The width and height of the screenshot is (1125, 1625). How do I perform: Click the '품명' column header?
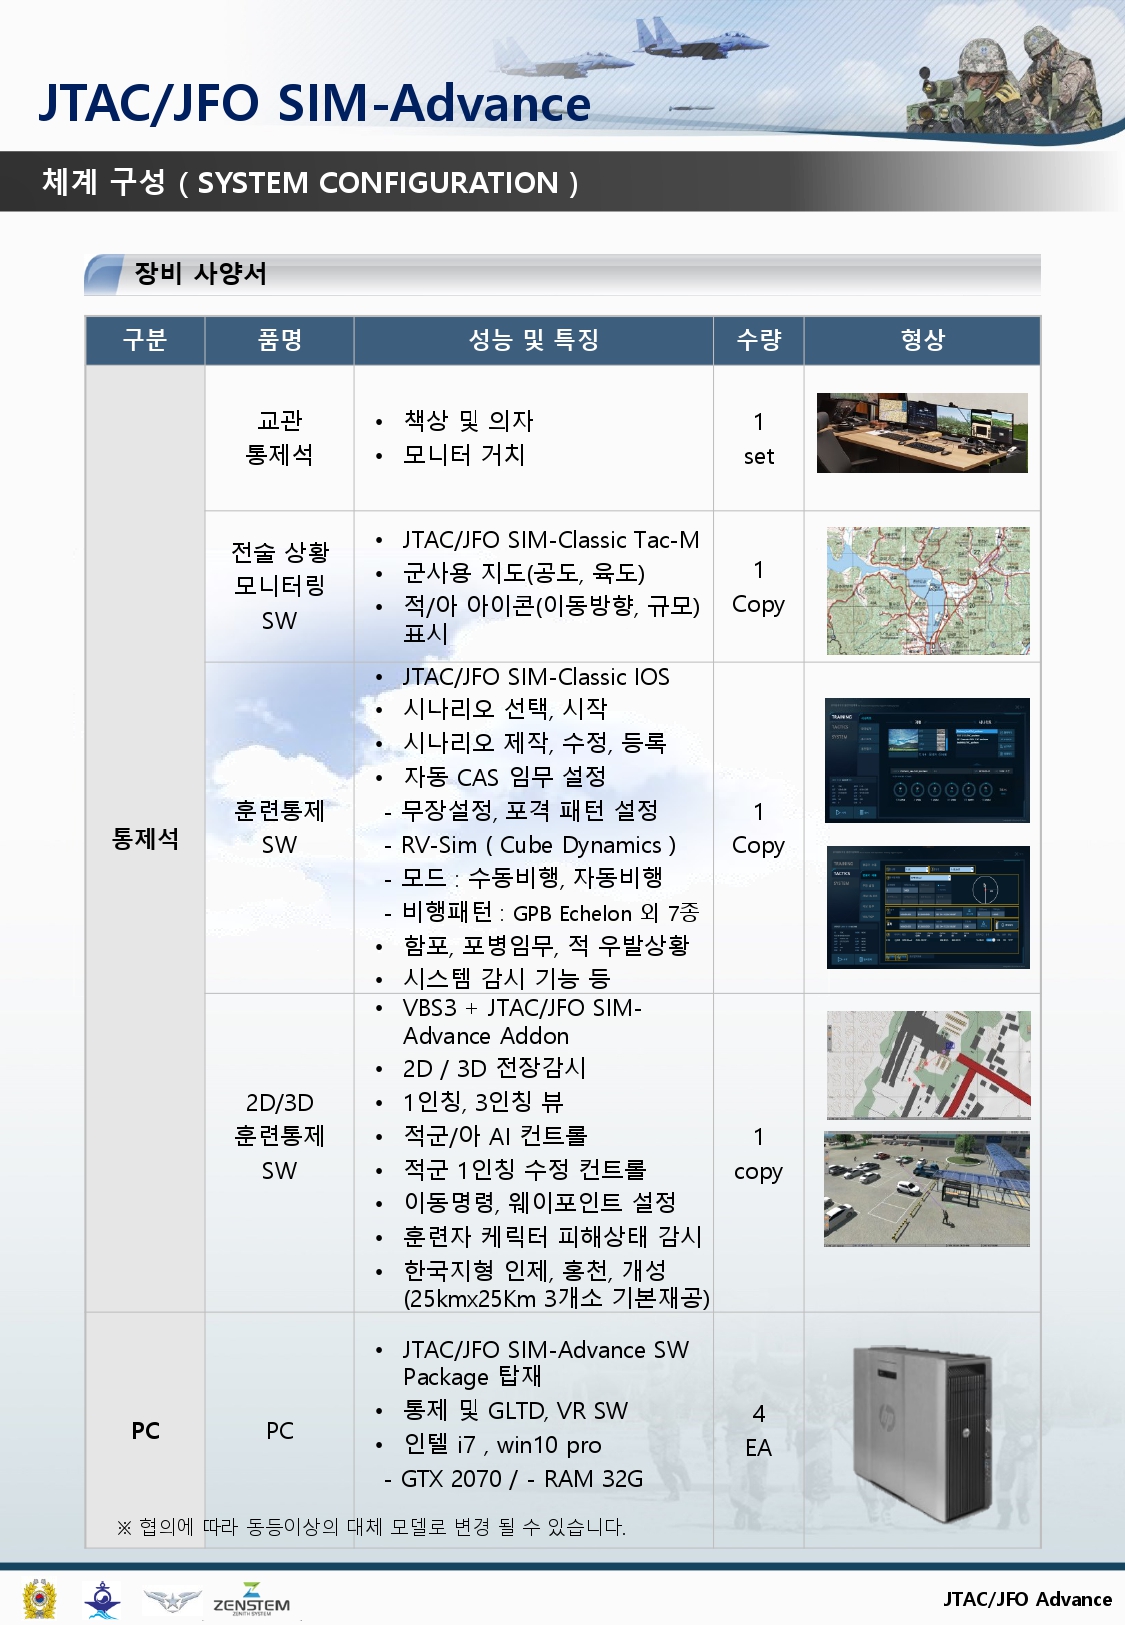[280, 340]
